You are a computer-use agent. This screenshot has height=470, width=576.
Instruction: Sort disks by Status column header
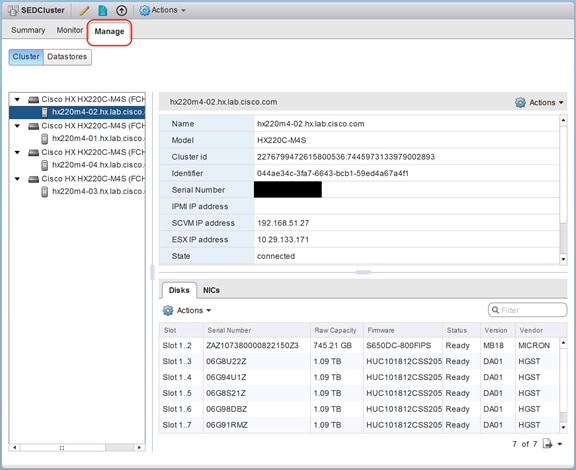461,330
